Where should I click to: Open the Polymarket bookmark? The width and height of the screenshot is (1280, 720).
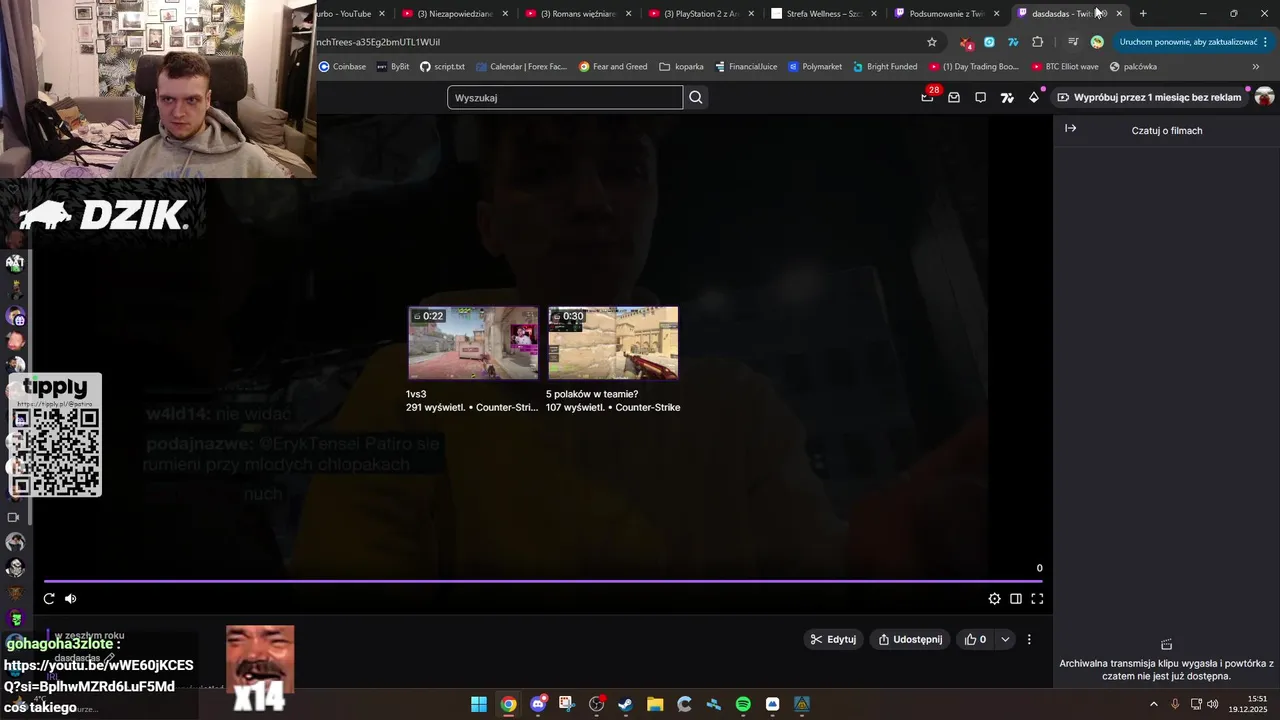coord(815,67)
